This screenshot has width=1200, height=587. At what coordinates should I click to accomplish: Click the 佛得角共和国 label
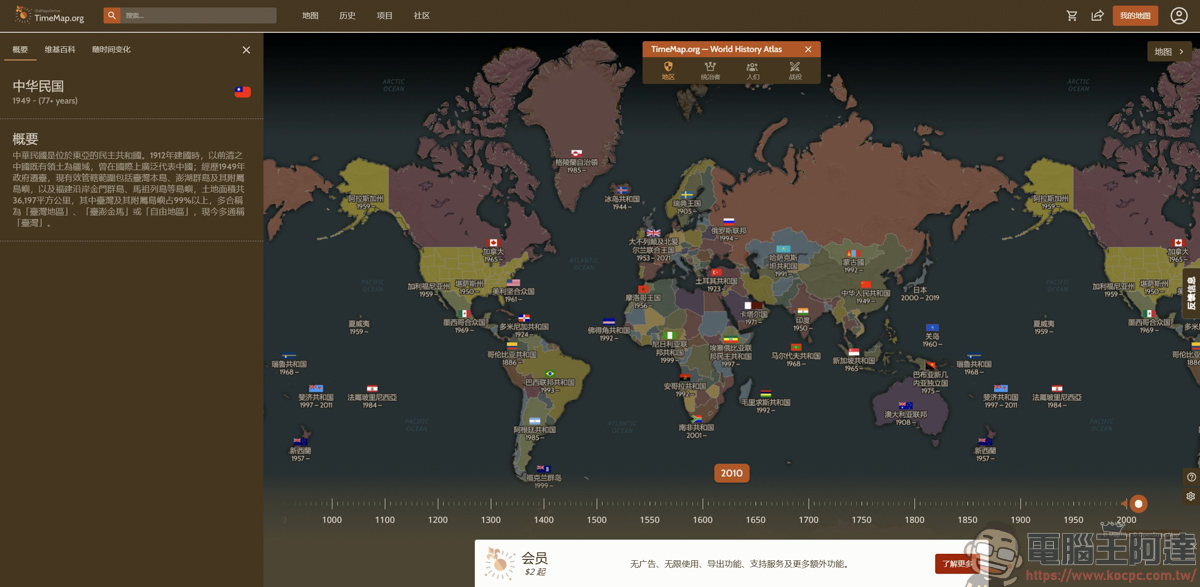point(609,330)
